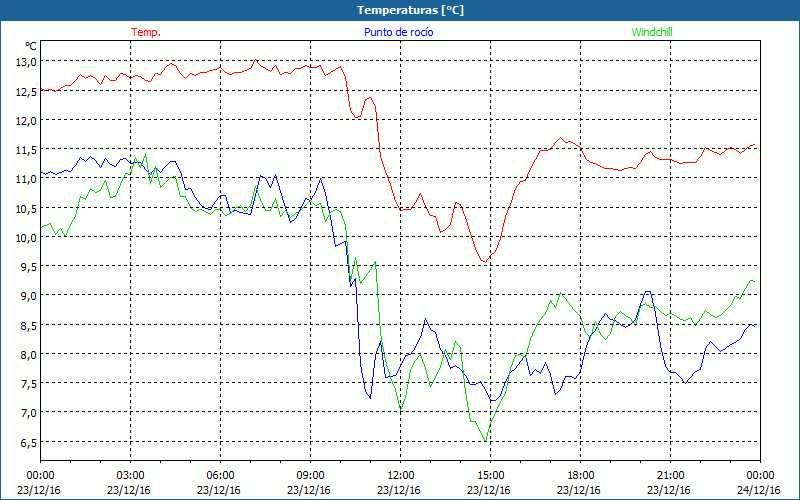Screen dimensions: 800x500
Task: Click the 10,0 y-axis value
Action: click(x=26, y=237)
